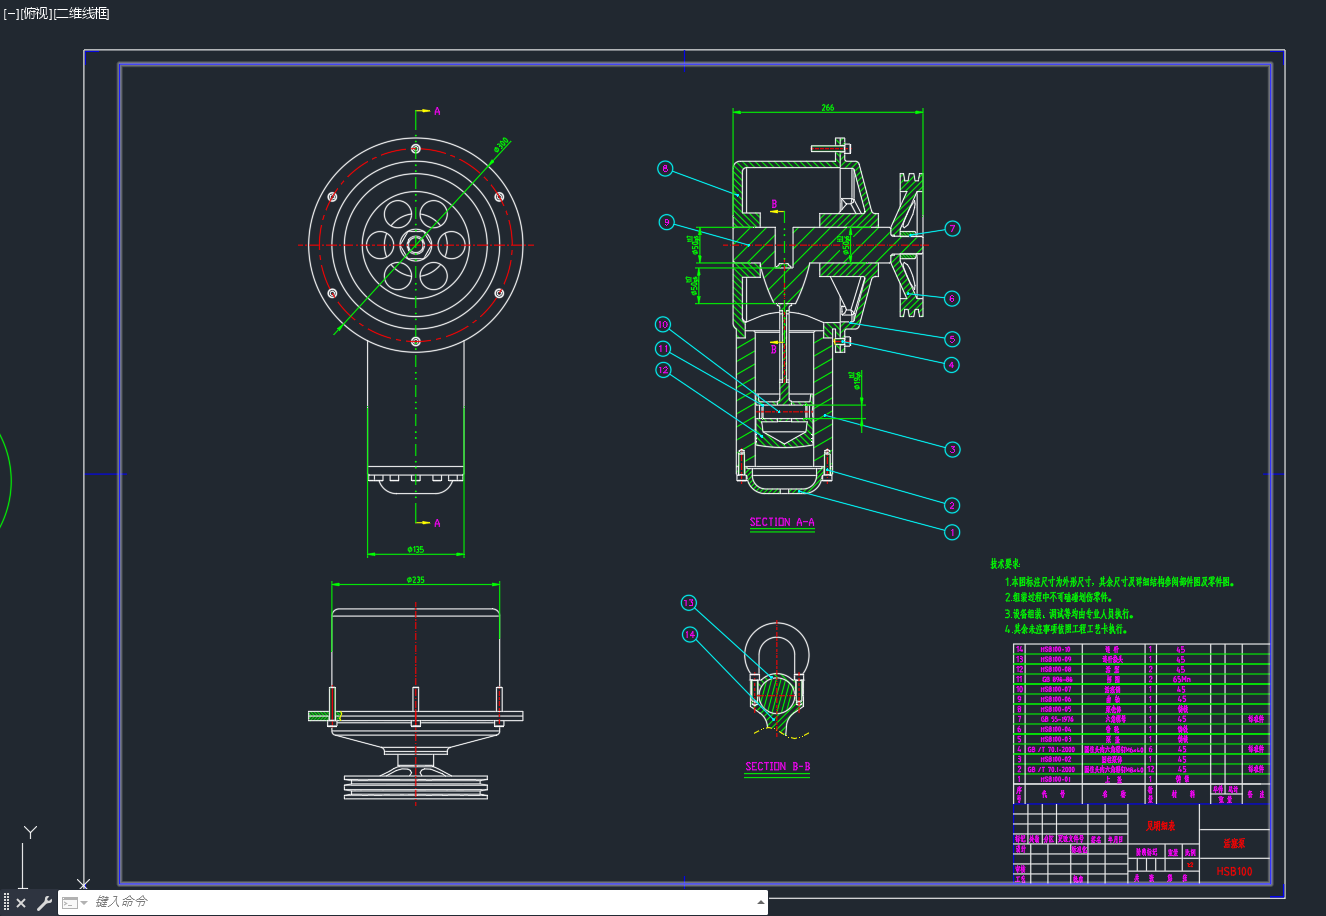Image resolution: width=1326 pixels, height=916 pixels.
Task: Click the HSB100-01 parts list cell
Action: pyautogui.click(x=1056, y=779)
